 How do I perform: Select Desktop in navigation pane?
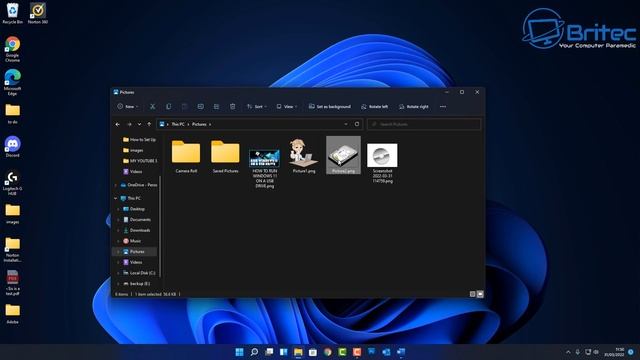pos(134,209)
